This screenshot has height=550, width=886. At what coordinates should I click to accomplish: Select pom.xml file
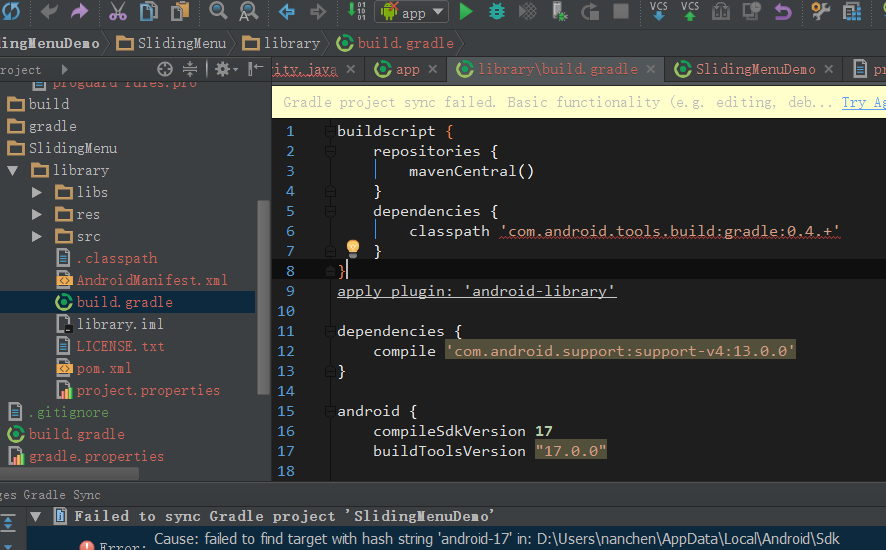pyautogui.click(x=94, y=368)
